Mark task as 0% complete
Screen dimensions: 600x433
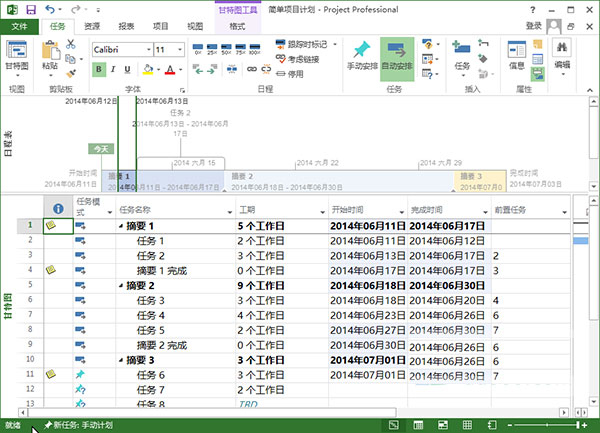coord(198,49)
